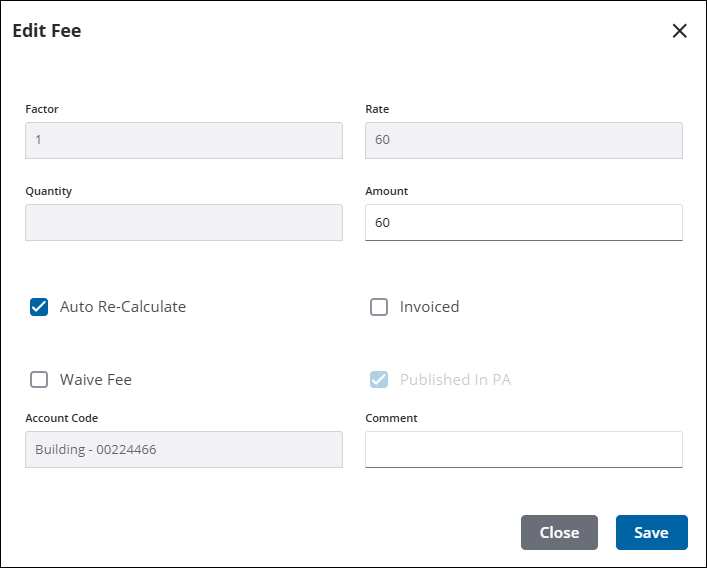707x568 pixels.
Task: Click the "Published In PA" label text
Action: click(455, 380)
